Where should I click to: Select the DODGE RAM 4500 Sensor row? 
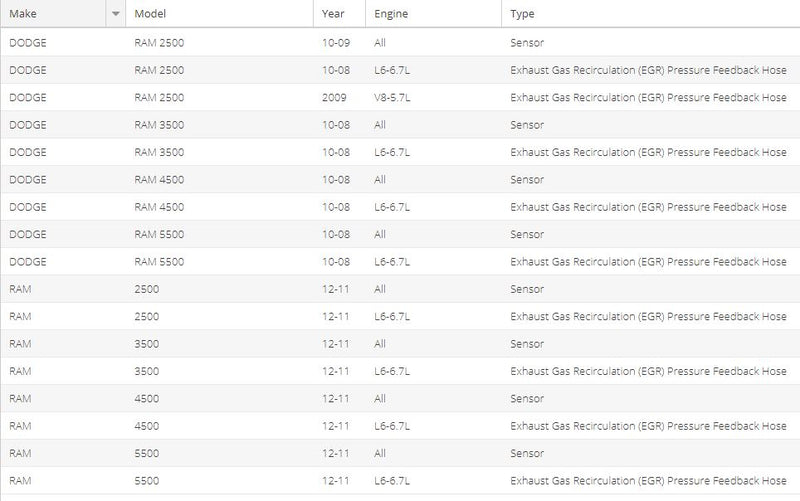tap(400, 180)
